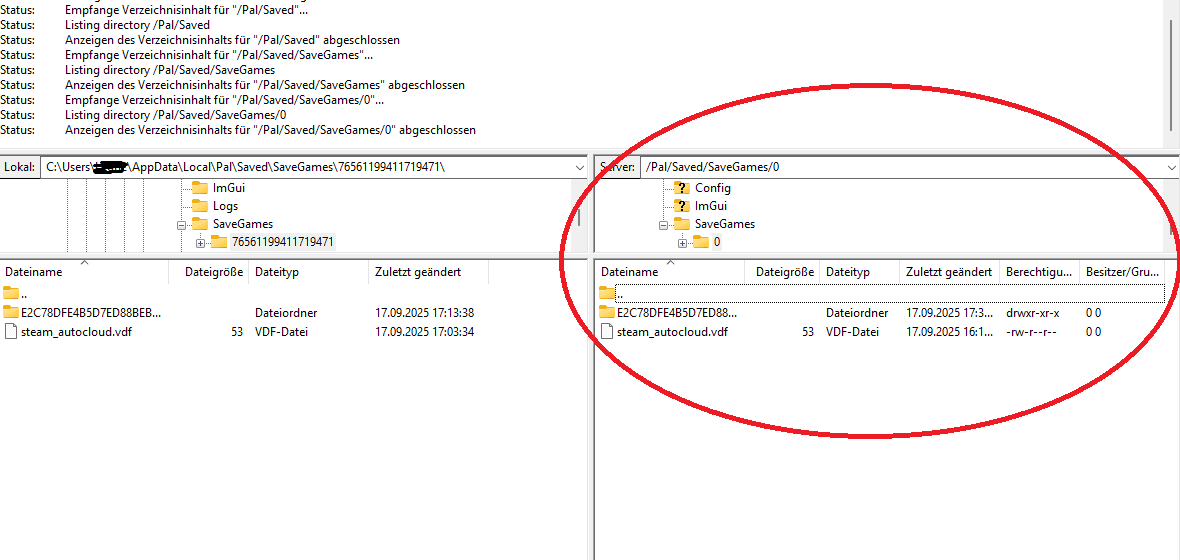Open the parent directory entry in local file list
The image size is (1180, 560).
pyautogui.click(x=12, y=293)
